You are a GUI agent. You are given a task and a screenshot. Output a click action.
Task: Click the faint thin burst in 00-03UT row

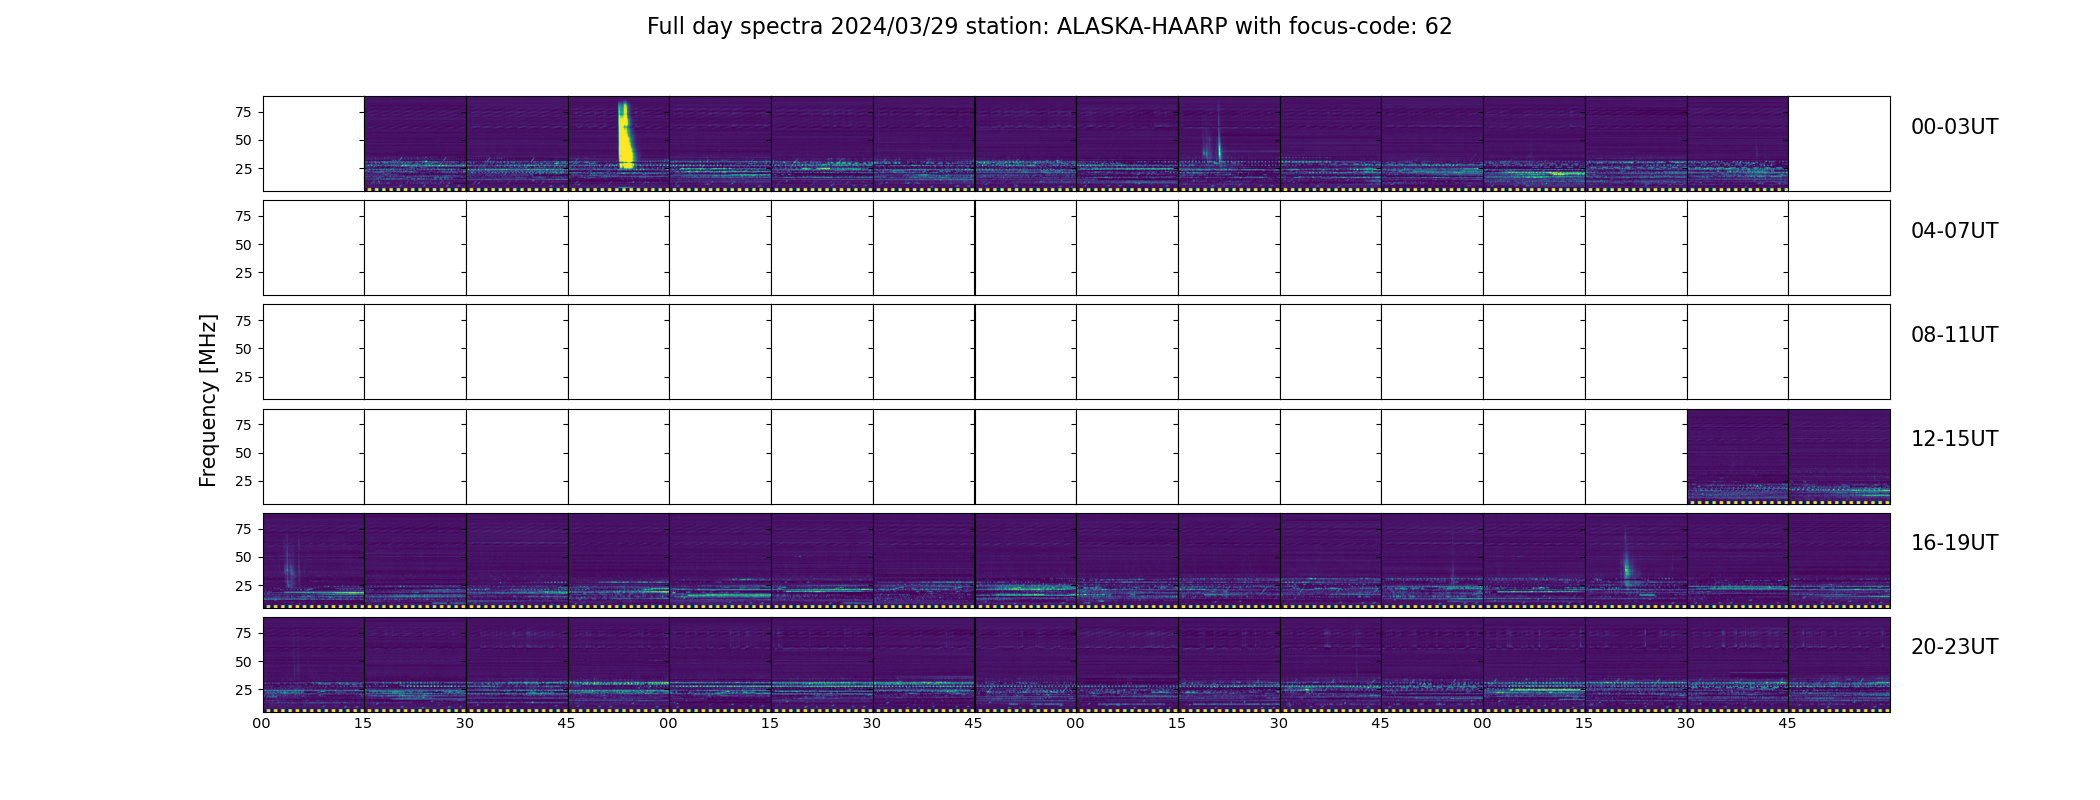[1218, 135]
